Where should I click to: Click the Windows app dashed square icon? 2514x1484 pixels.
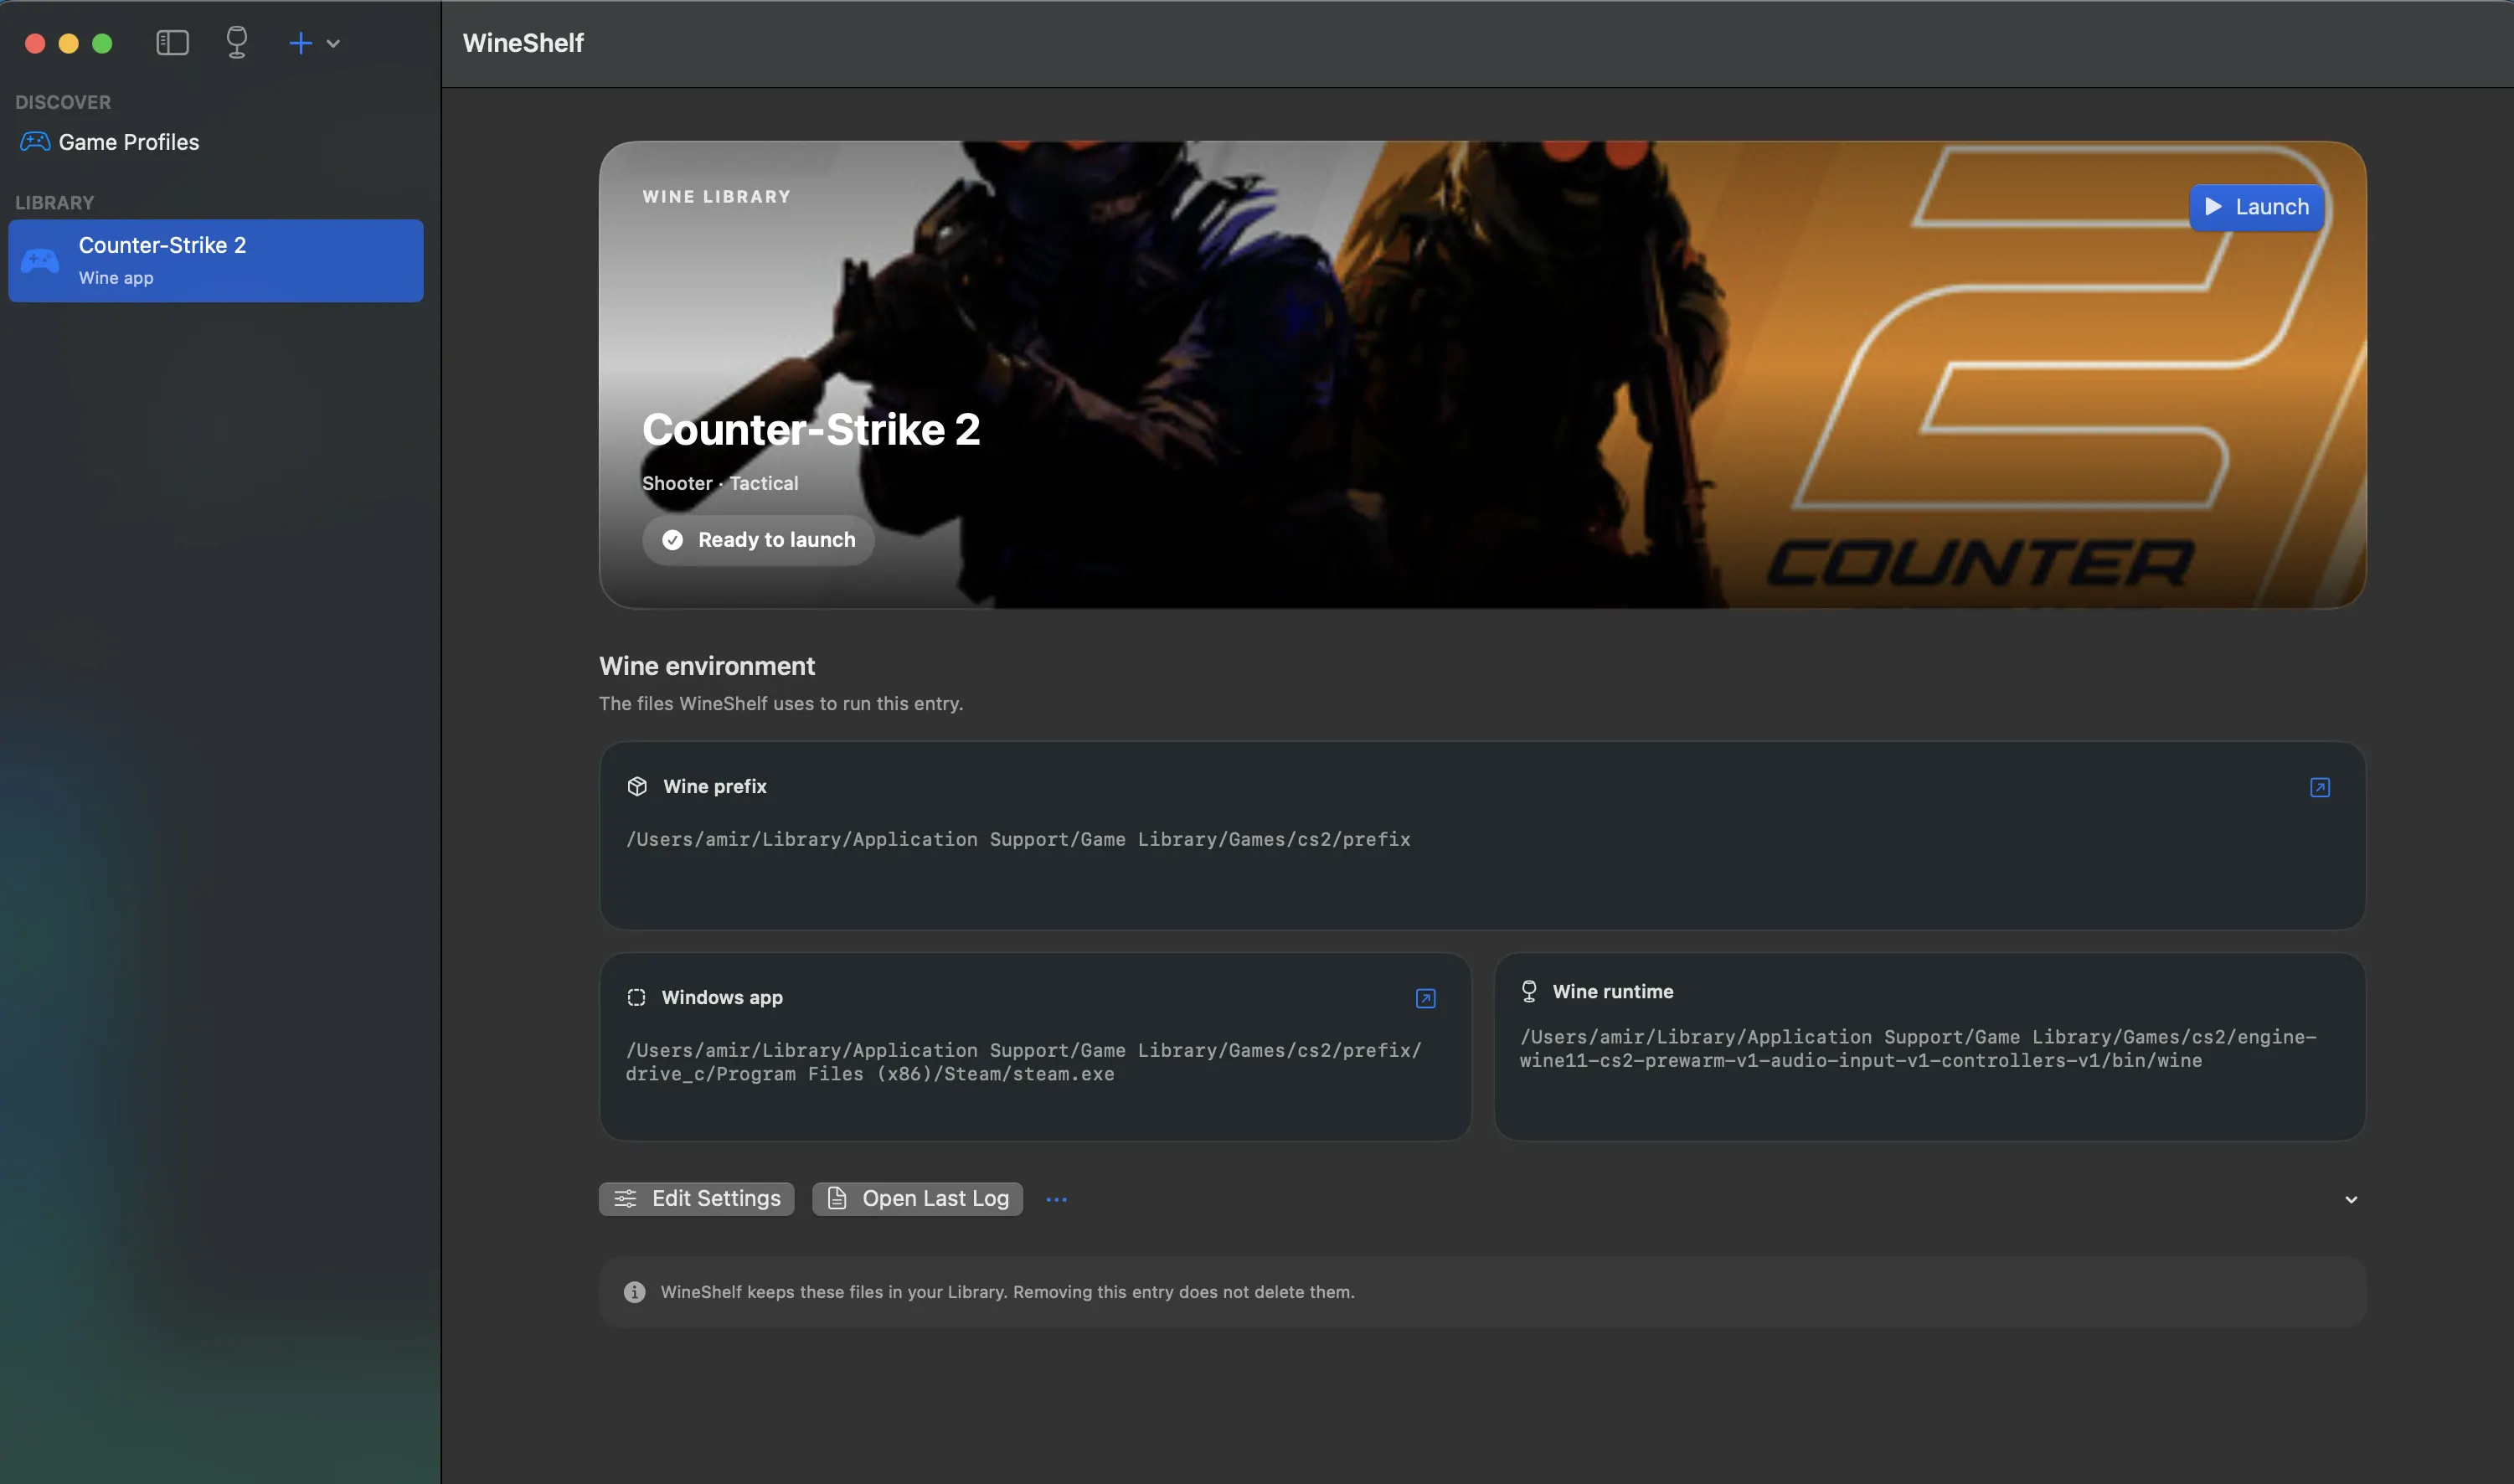[x=636, y=998]
